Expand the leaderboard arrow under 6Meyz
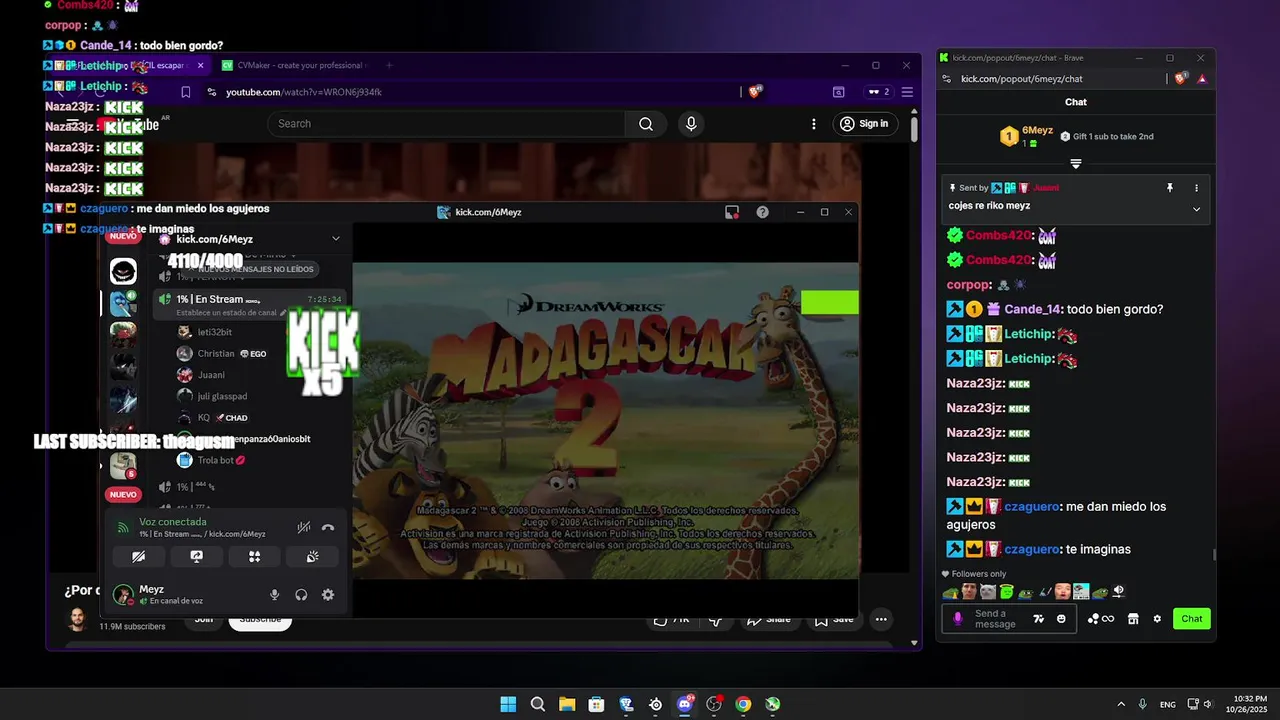Viewport: 1280px width, 720px height. (x=1076, y=163)
